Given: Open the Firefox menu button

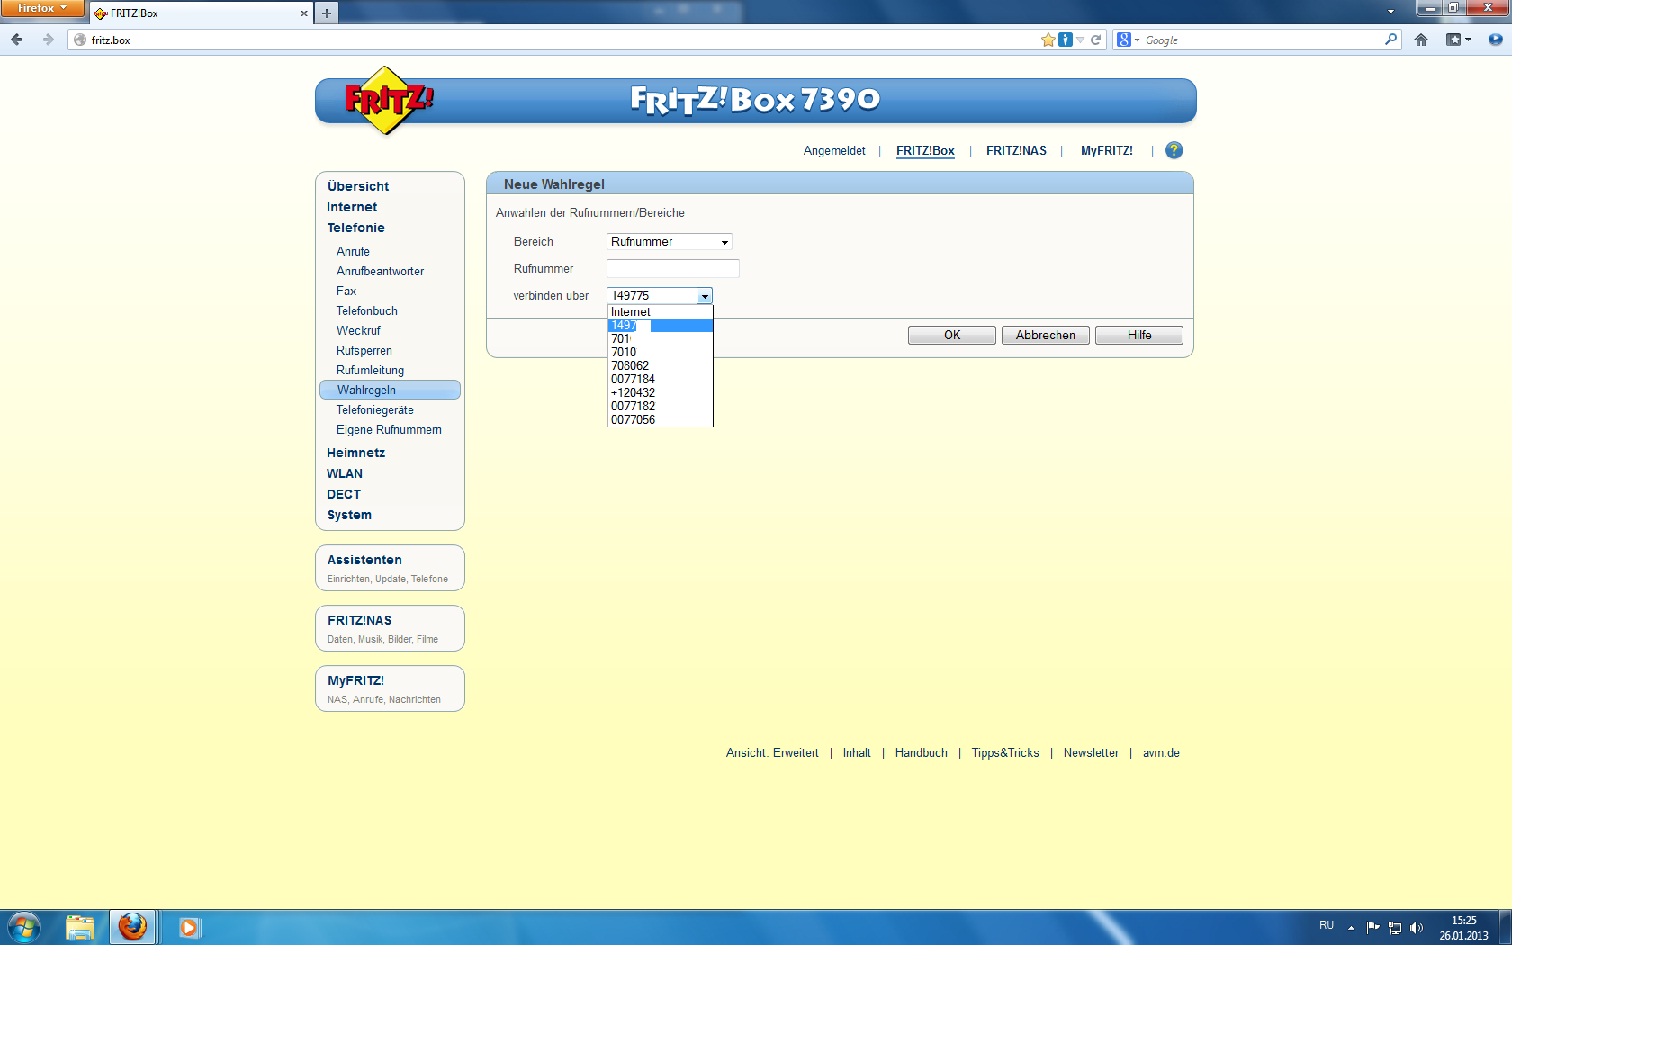Looking at the screenshot, I should (x=42, y=8).
